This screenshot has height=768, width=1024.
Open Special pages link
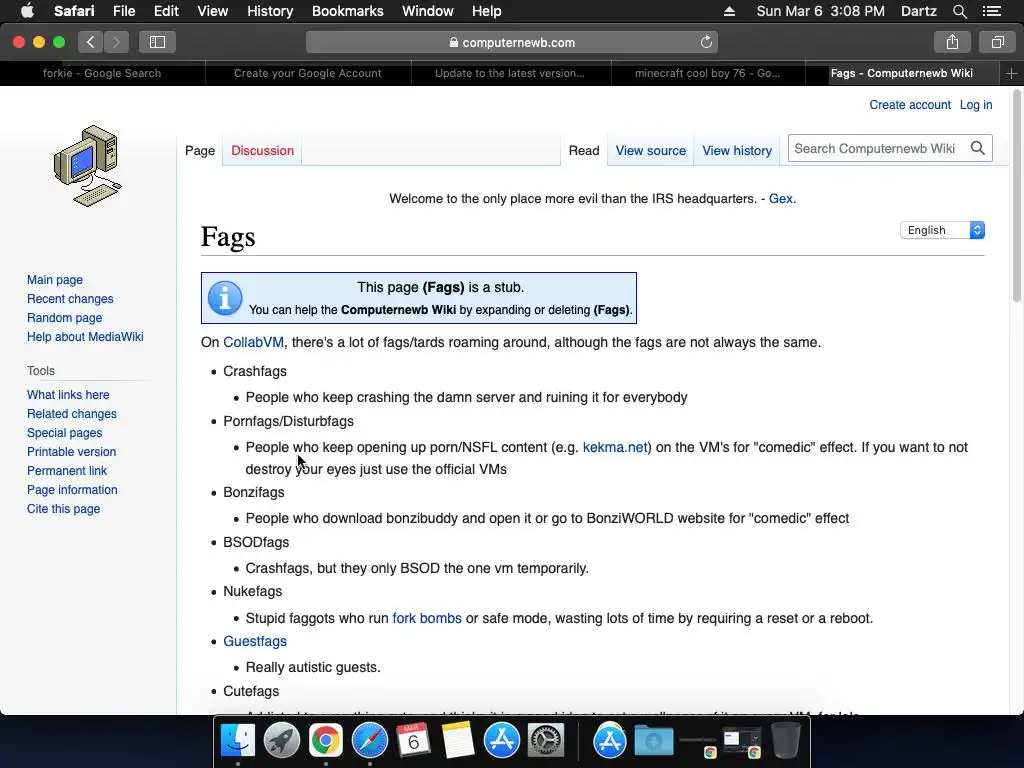(x=65, y=432)
